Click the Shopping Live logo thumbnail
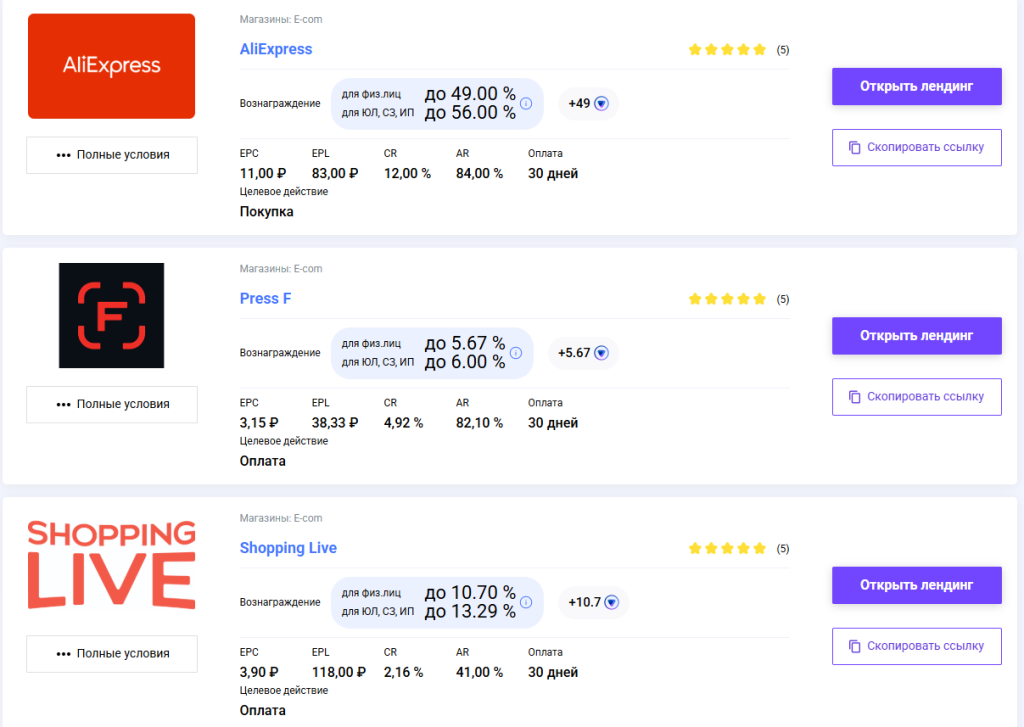Screen dimensions: 1024x727 pyautogui.click(x=111, y=564)
